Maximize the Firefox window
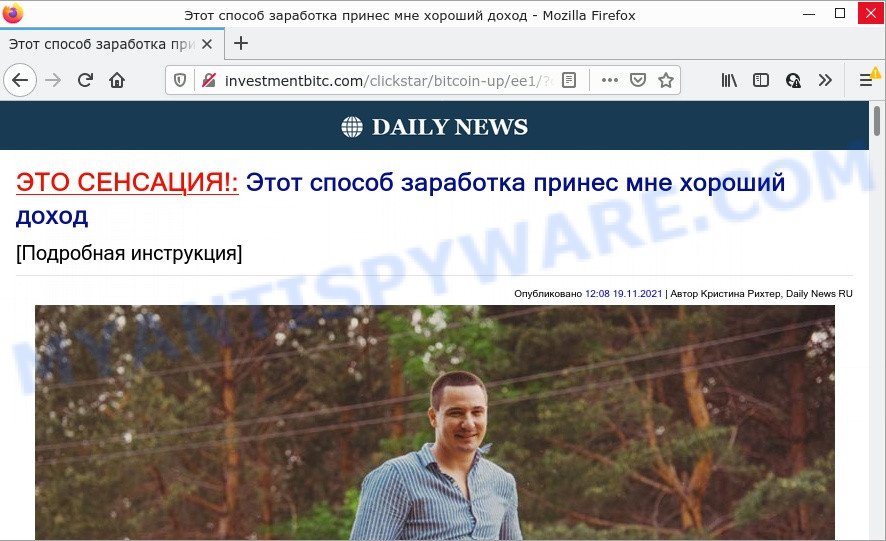This screenshot has height=541, width=886. (x=840, y=14)
